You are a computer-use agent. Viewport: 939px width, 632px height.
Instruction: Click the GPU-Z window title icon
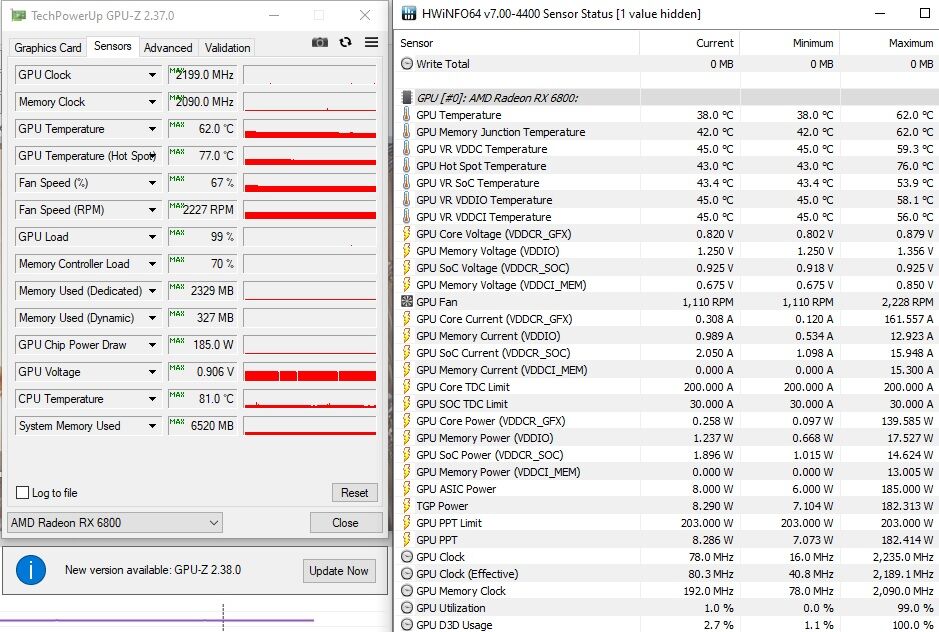[19, 15]
